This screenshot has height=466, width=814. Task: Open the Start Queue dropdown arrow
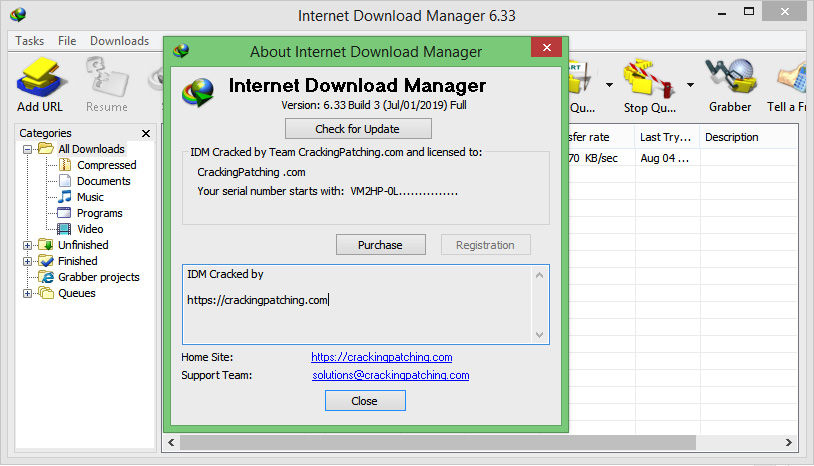[609, 85]
